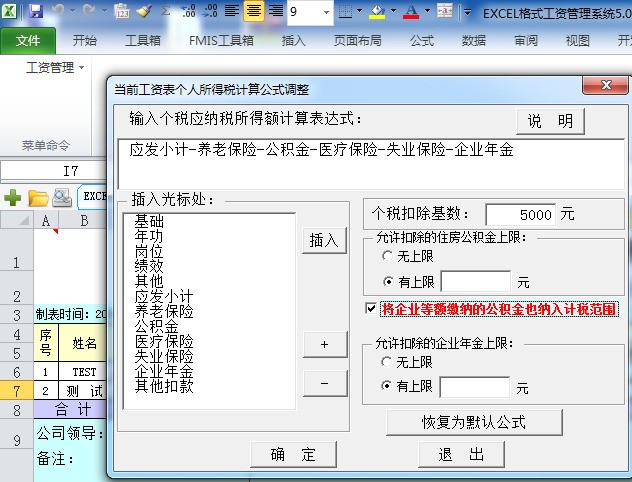Click the Paste Values (123) clipboard icon

[x=121, y=11]
